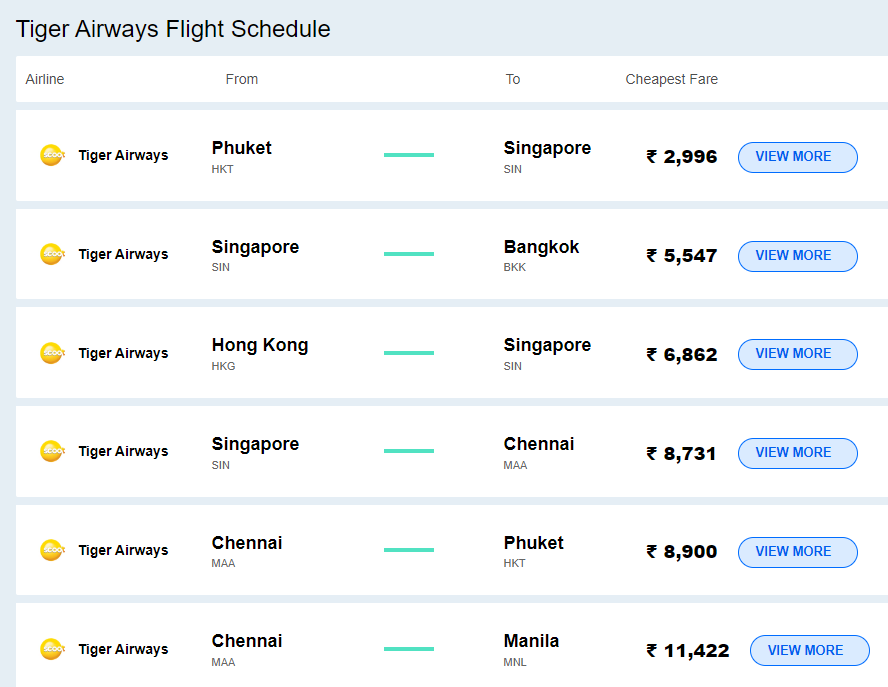
Task: Click the Airline column header
Action: [45, 79]
